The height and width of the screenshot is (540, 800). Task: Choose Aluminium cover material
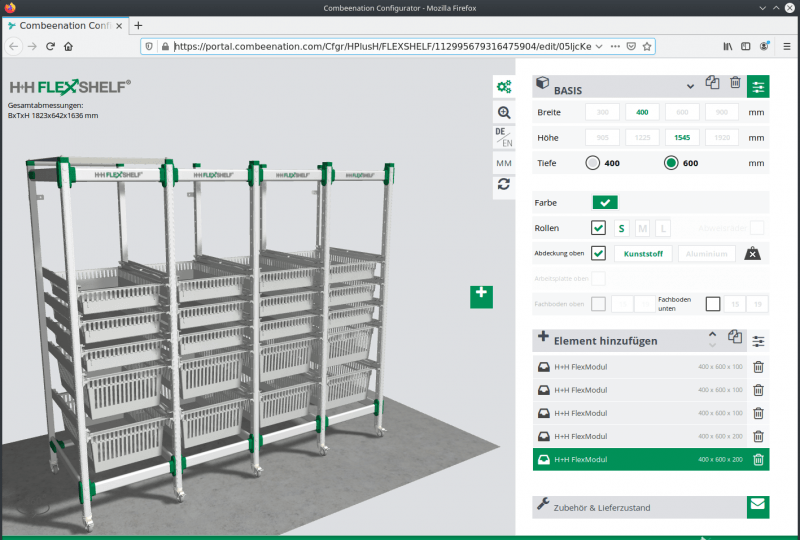click(707, 254)
